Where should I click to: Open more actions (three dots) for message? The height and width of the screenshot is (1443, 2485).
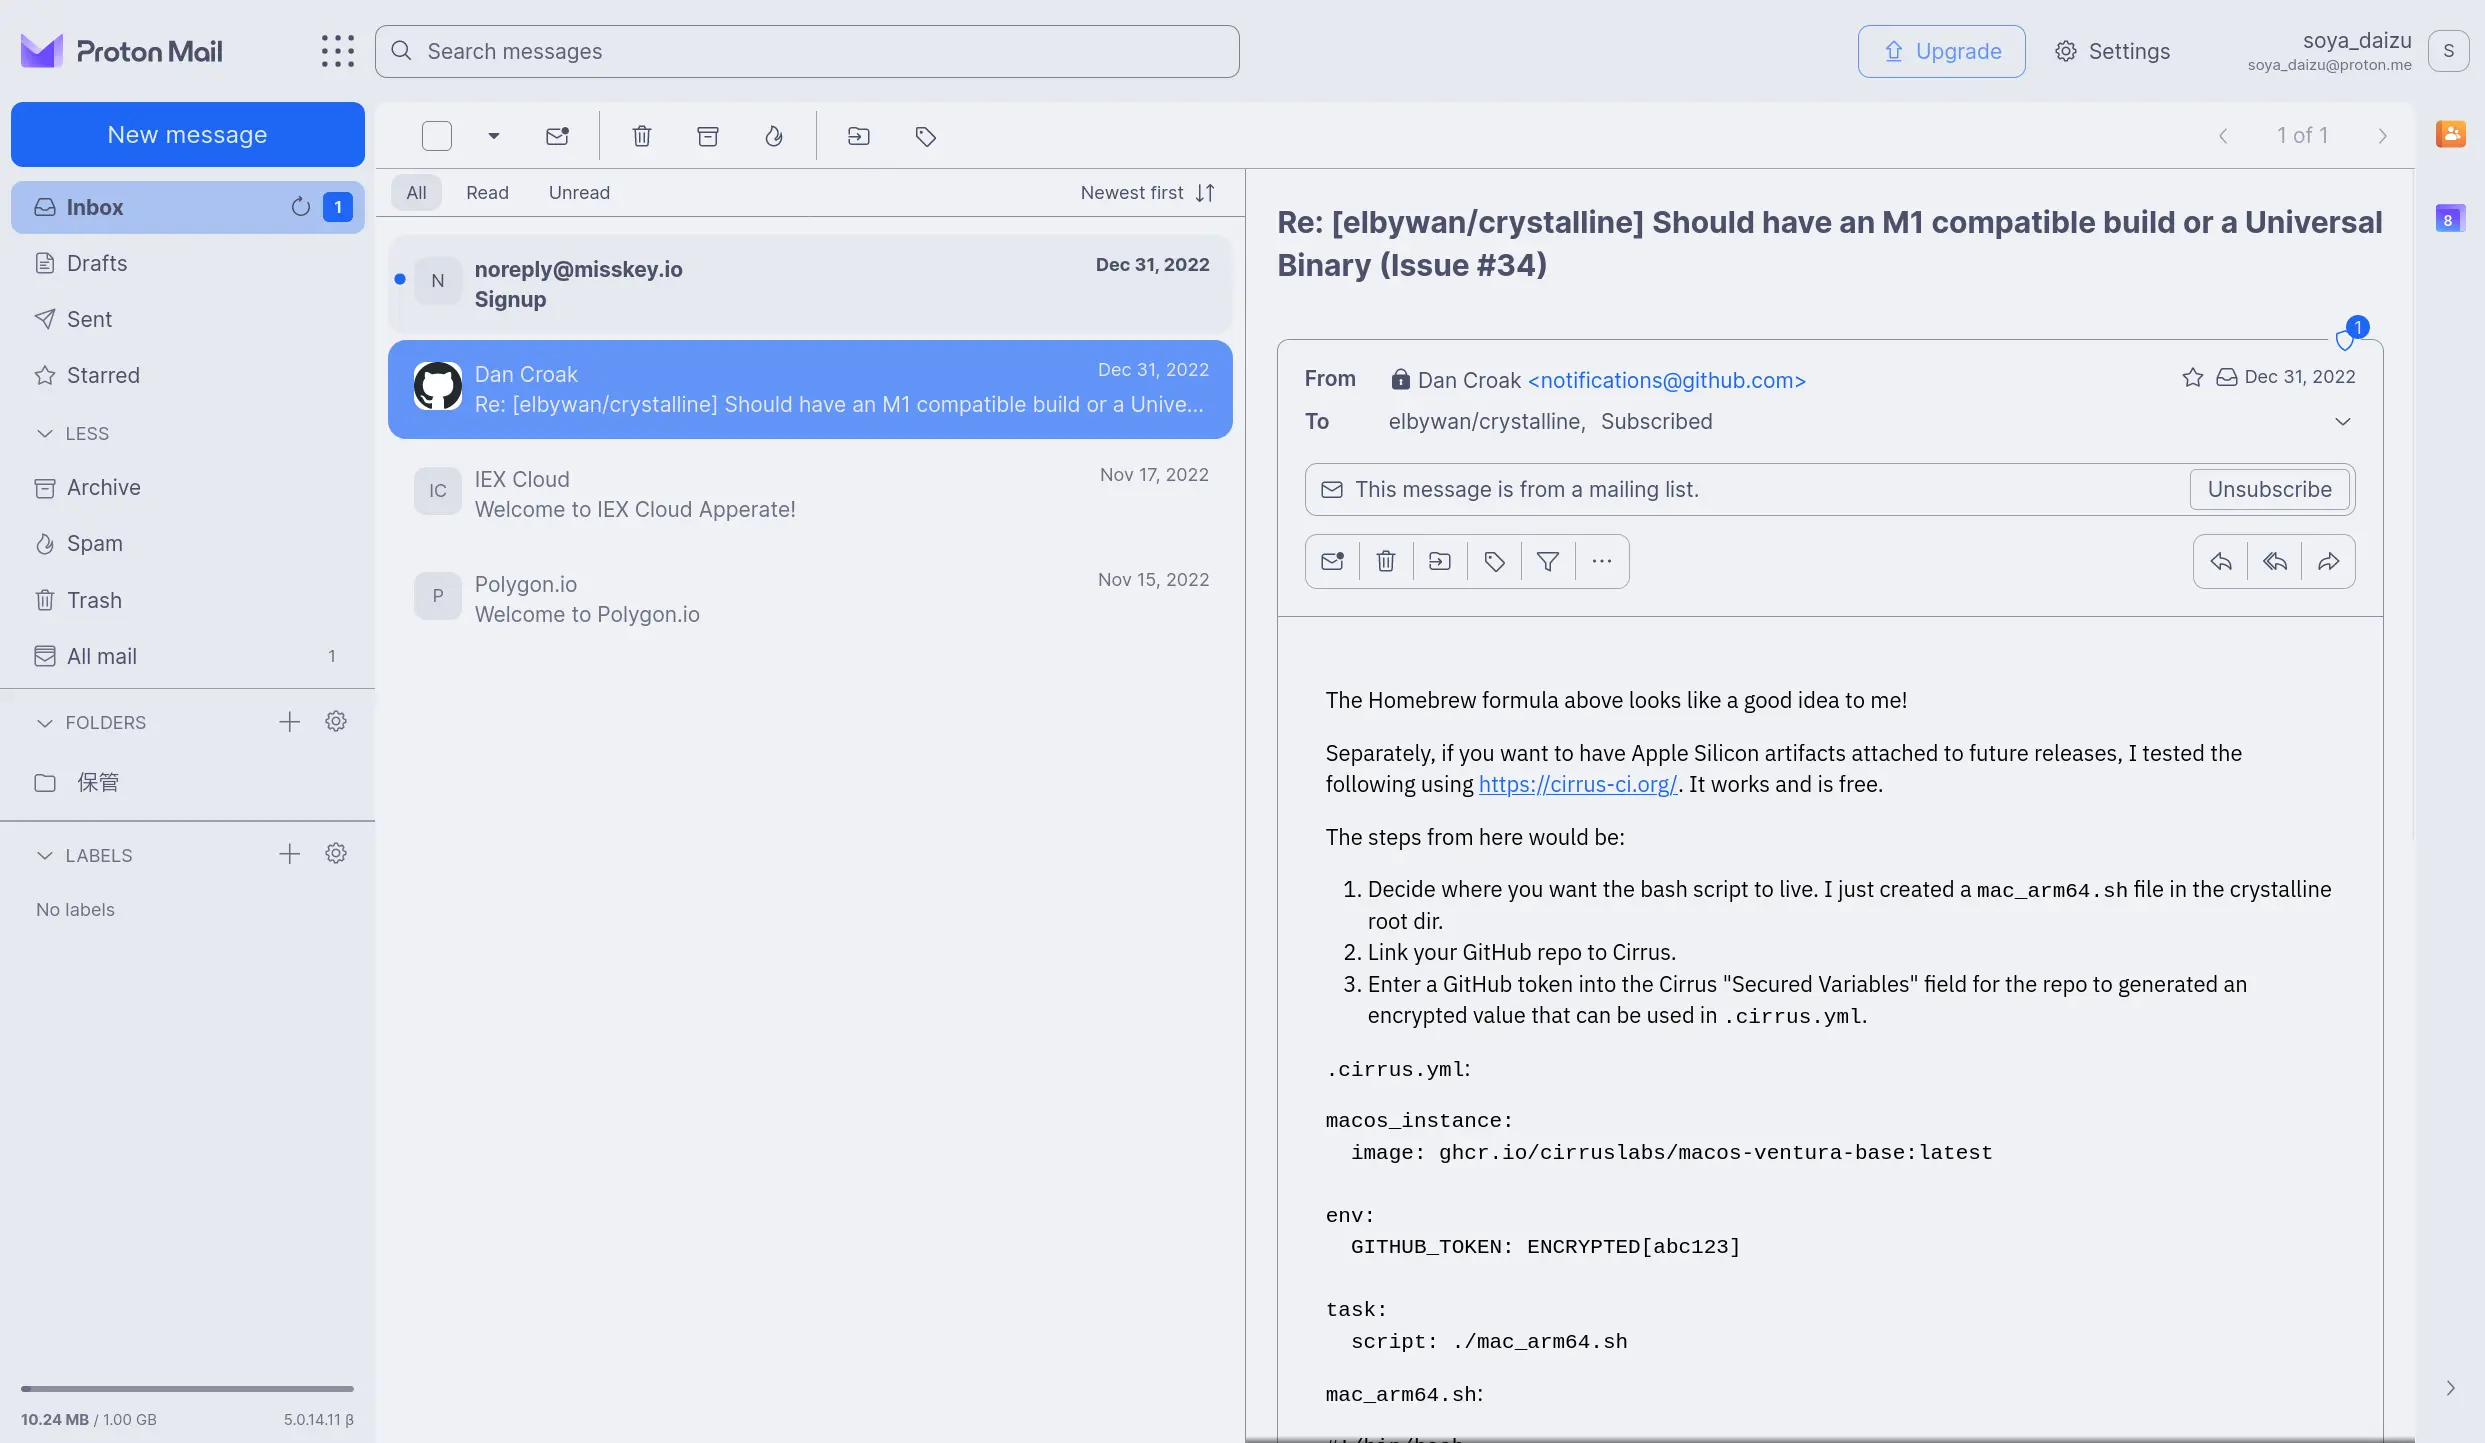coord(1602,561)
